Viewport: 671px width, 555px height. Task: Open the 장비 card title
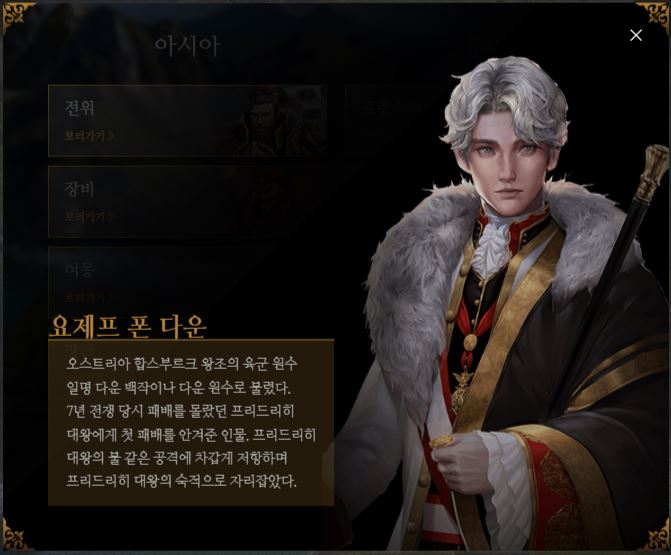79,188
